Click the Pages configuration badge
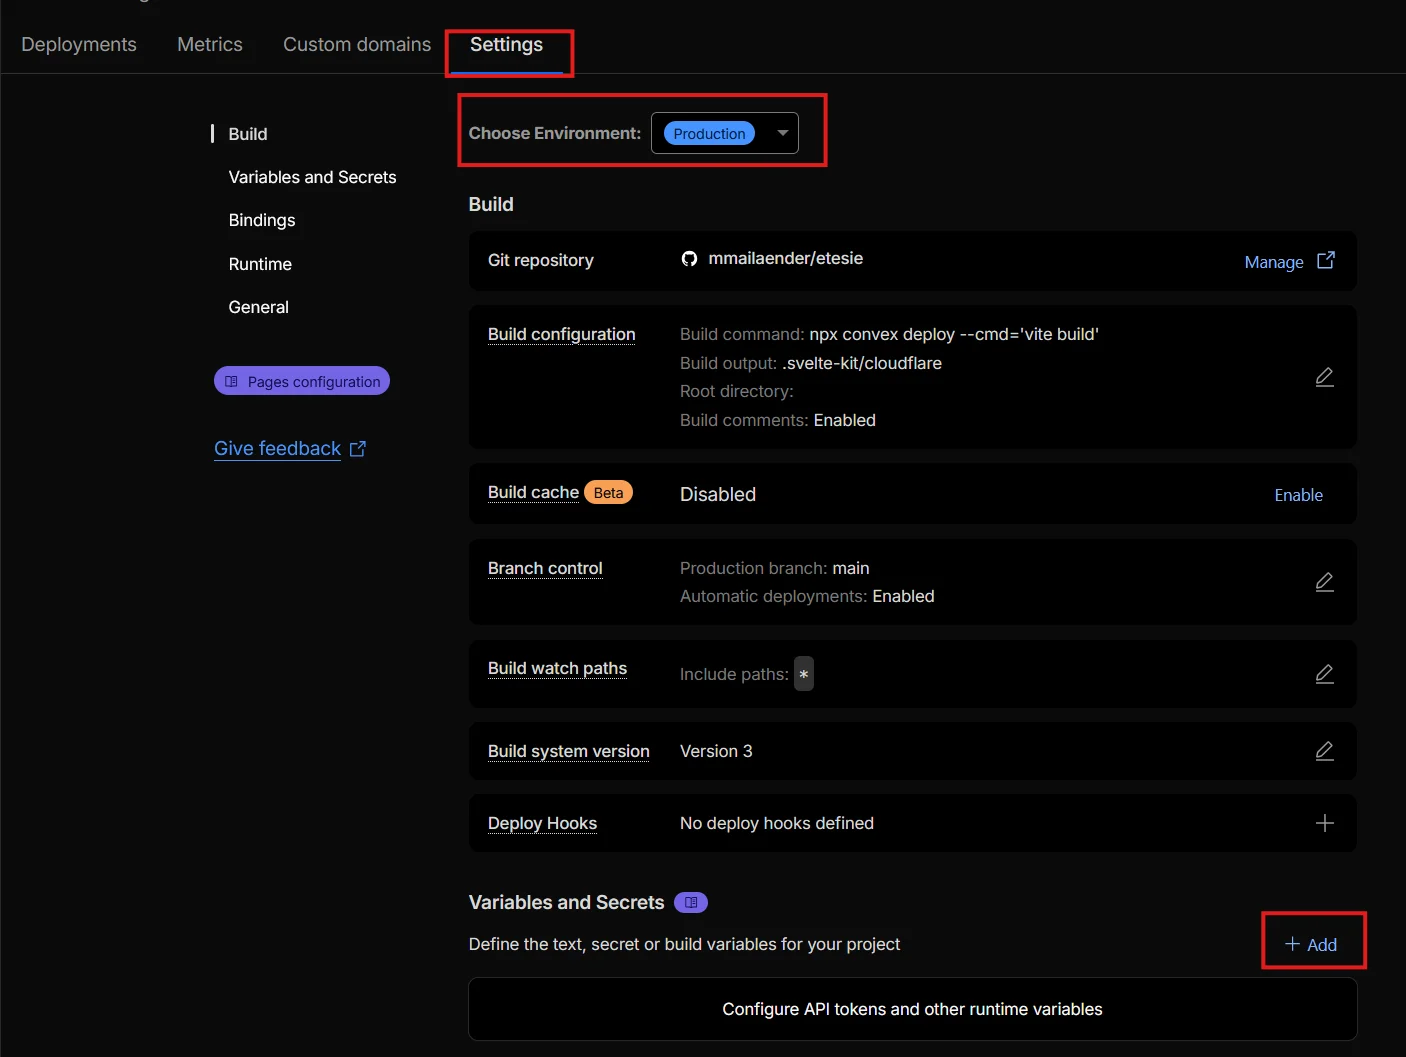 tap(302, 381)
